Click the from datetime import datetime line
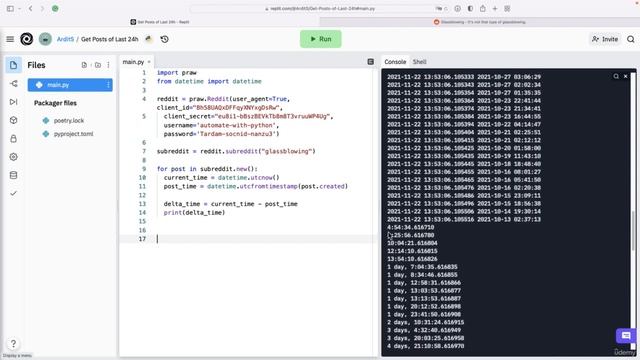640x360 pixels. (209, 81)
